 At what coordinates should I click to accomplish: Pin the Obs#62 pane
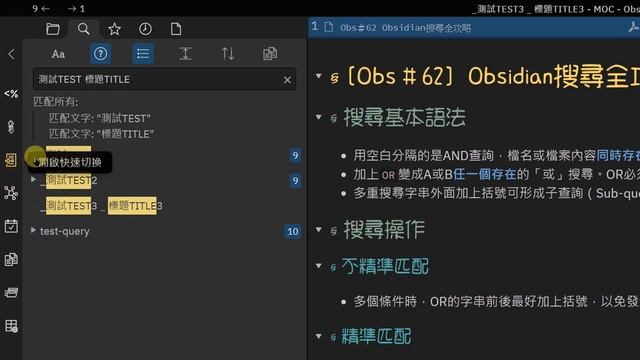pyautogui.click(x=633, y=27)
